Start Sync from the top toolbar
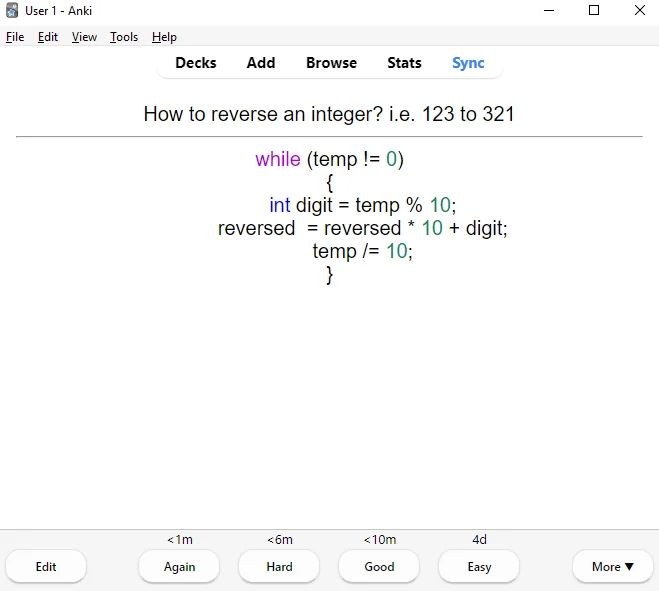The height and width of the screenshot is (591, 659). coord(468,63)
